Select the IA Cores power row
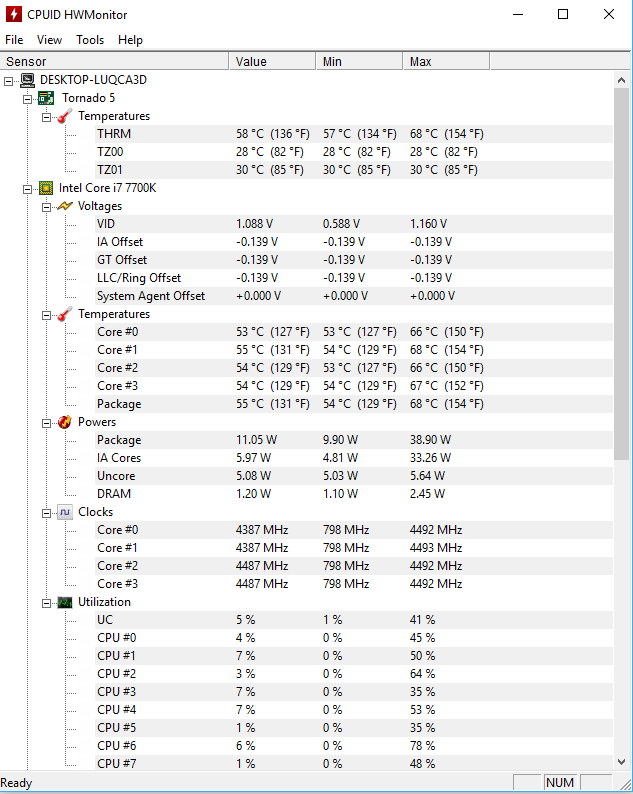Screen dimensions: 633x794 click(354, 458)
